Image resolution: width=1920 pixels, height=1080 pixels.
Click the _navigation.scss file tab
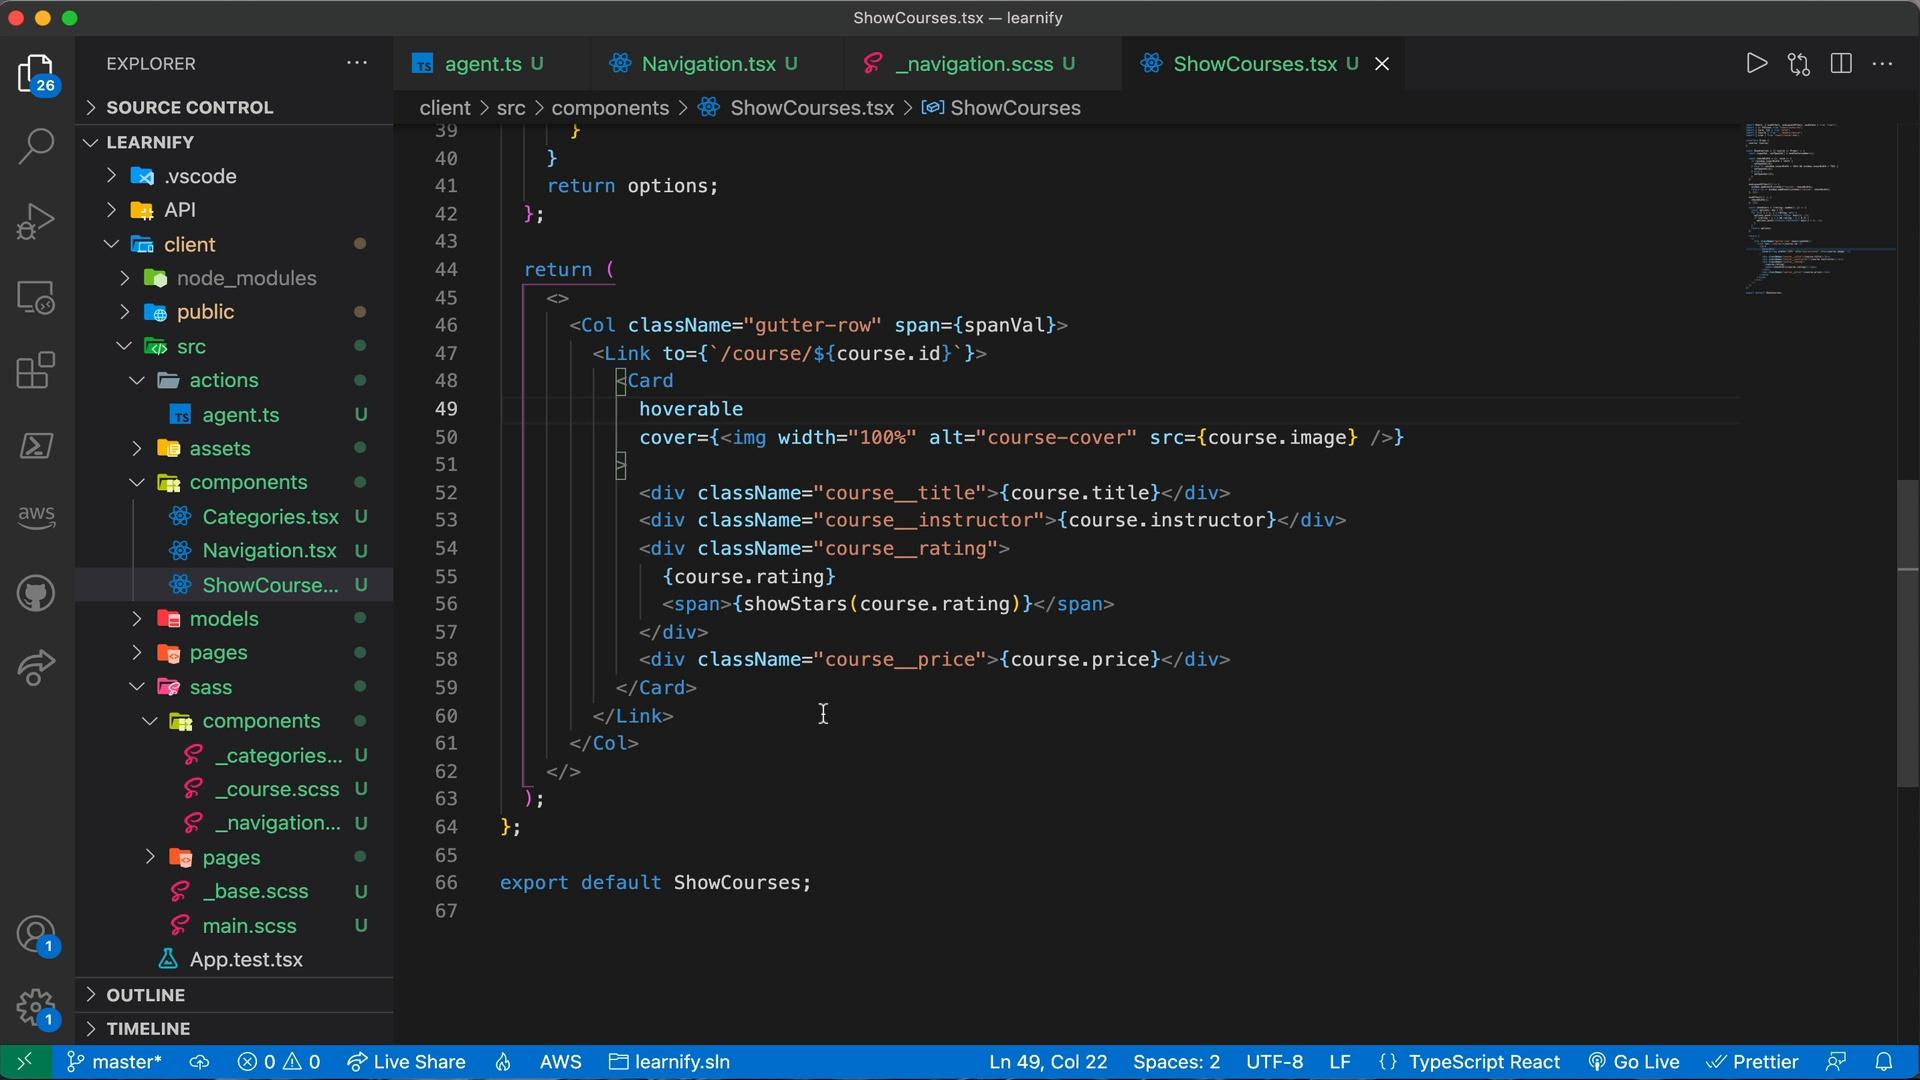click(x=973, y=65)
